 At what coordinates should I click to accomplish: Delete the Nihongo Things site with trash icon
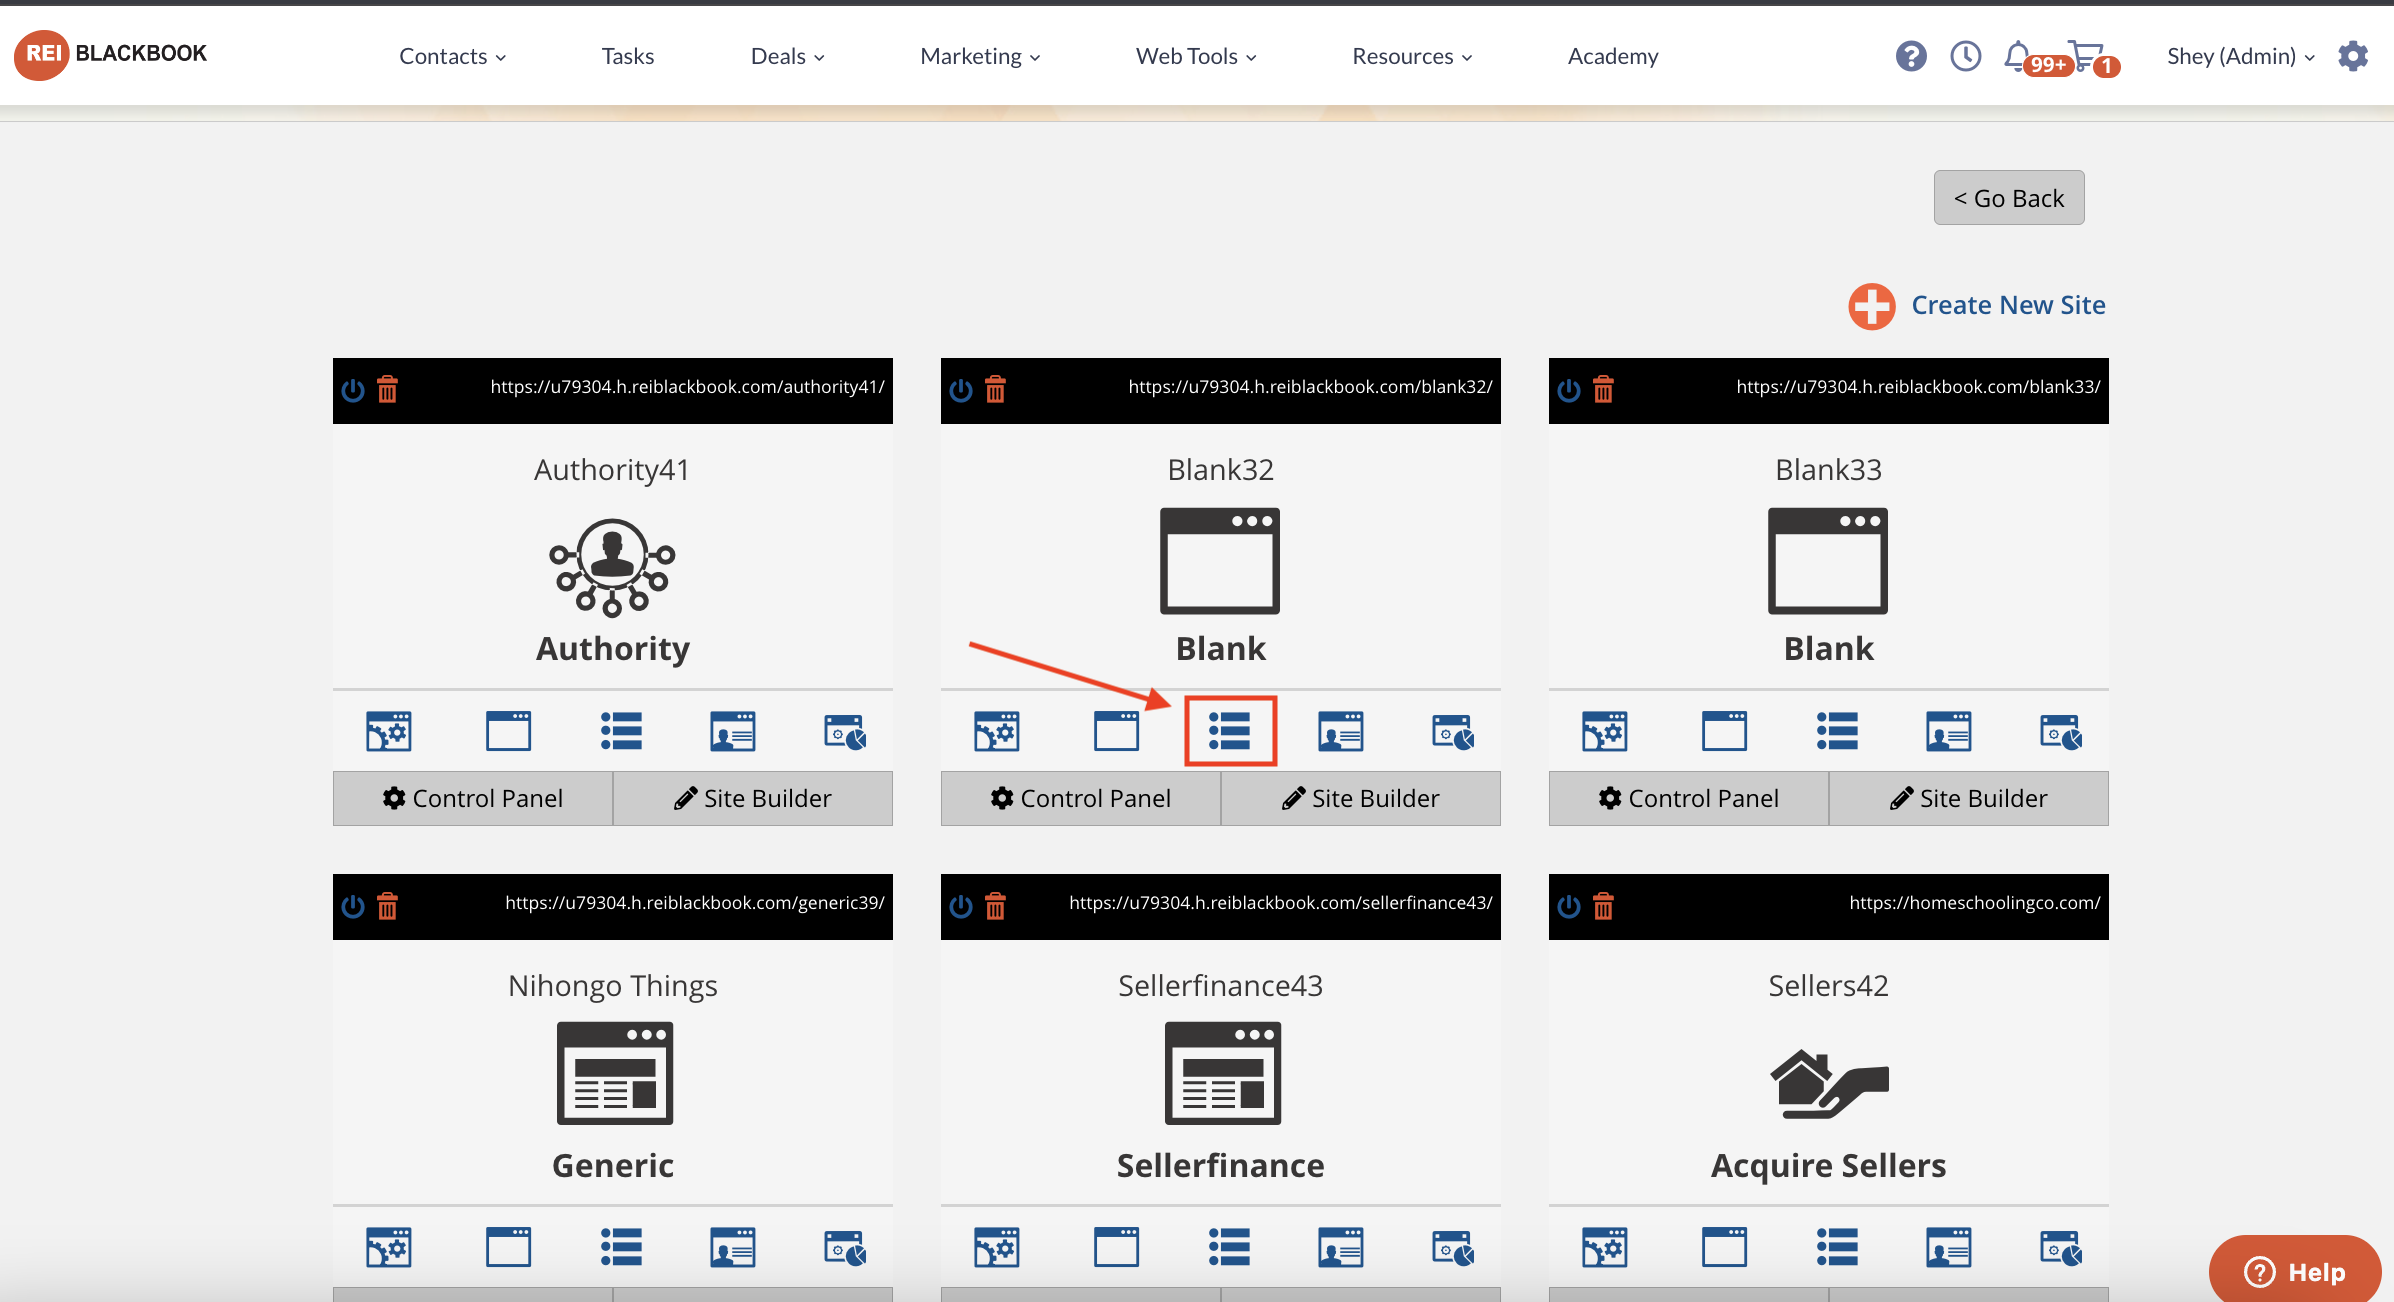click(388, 906)
